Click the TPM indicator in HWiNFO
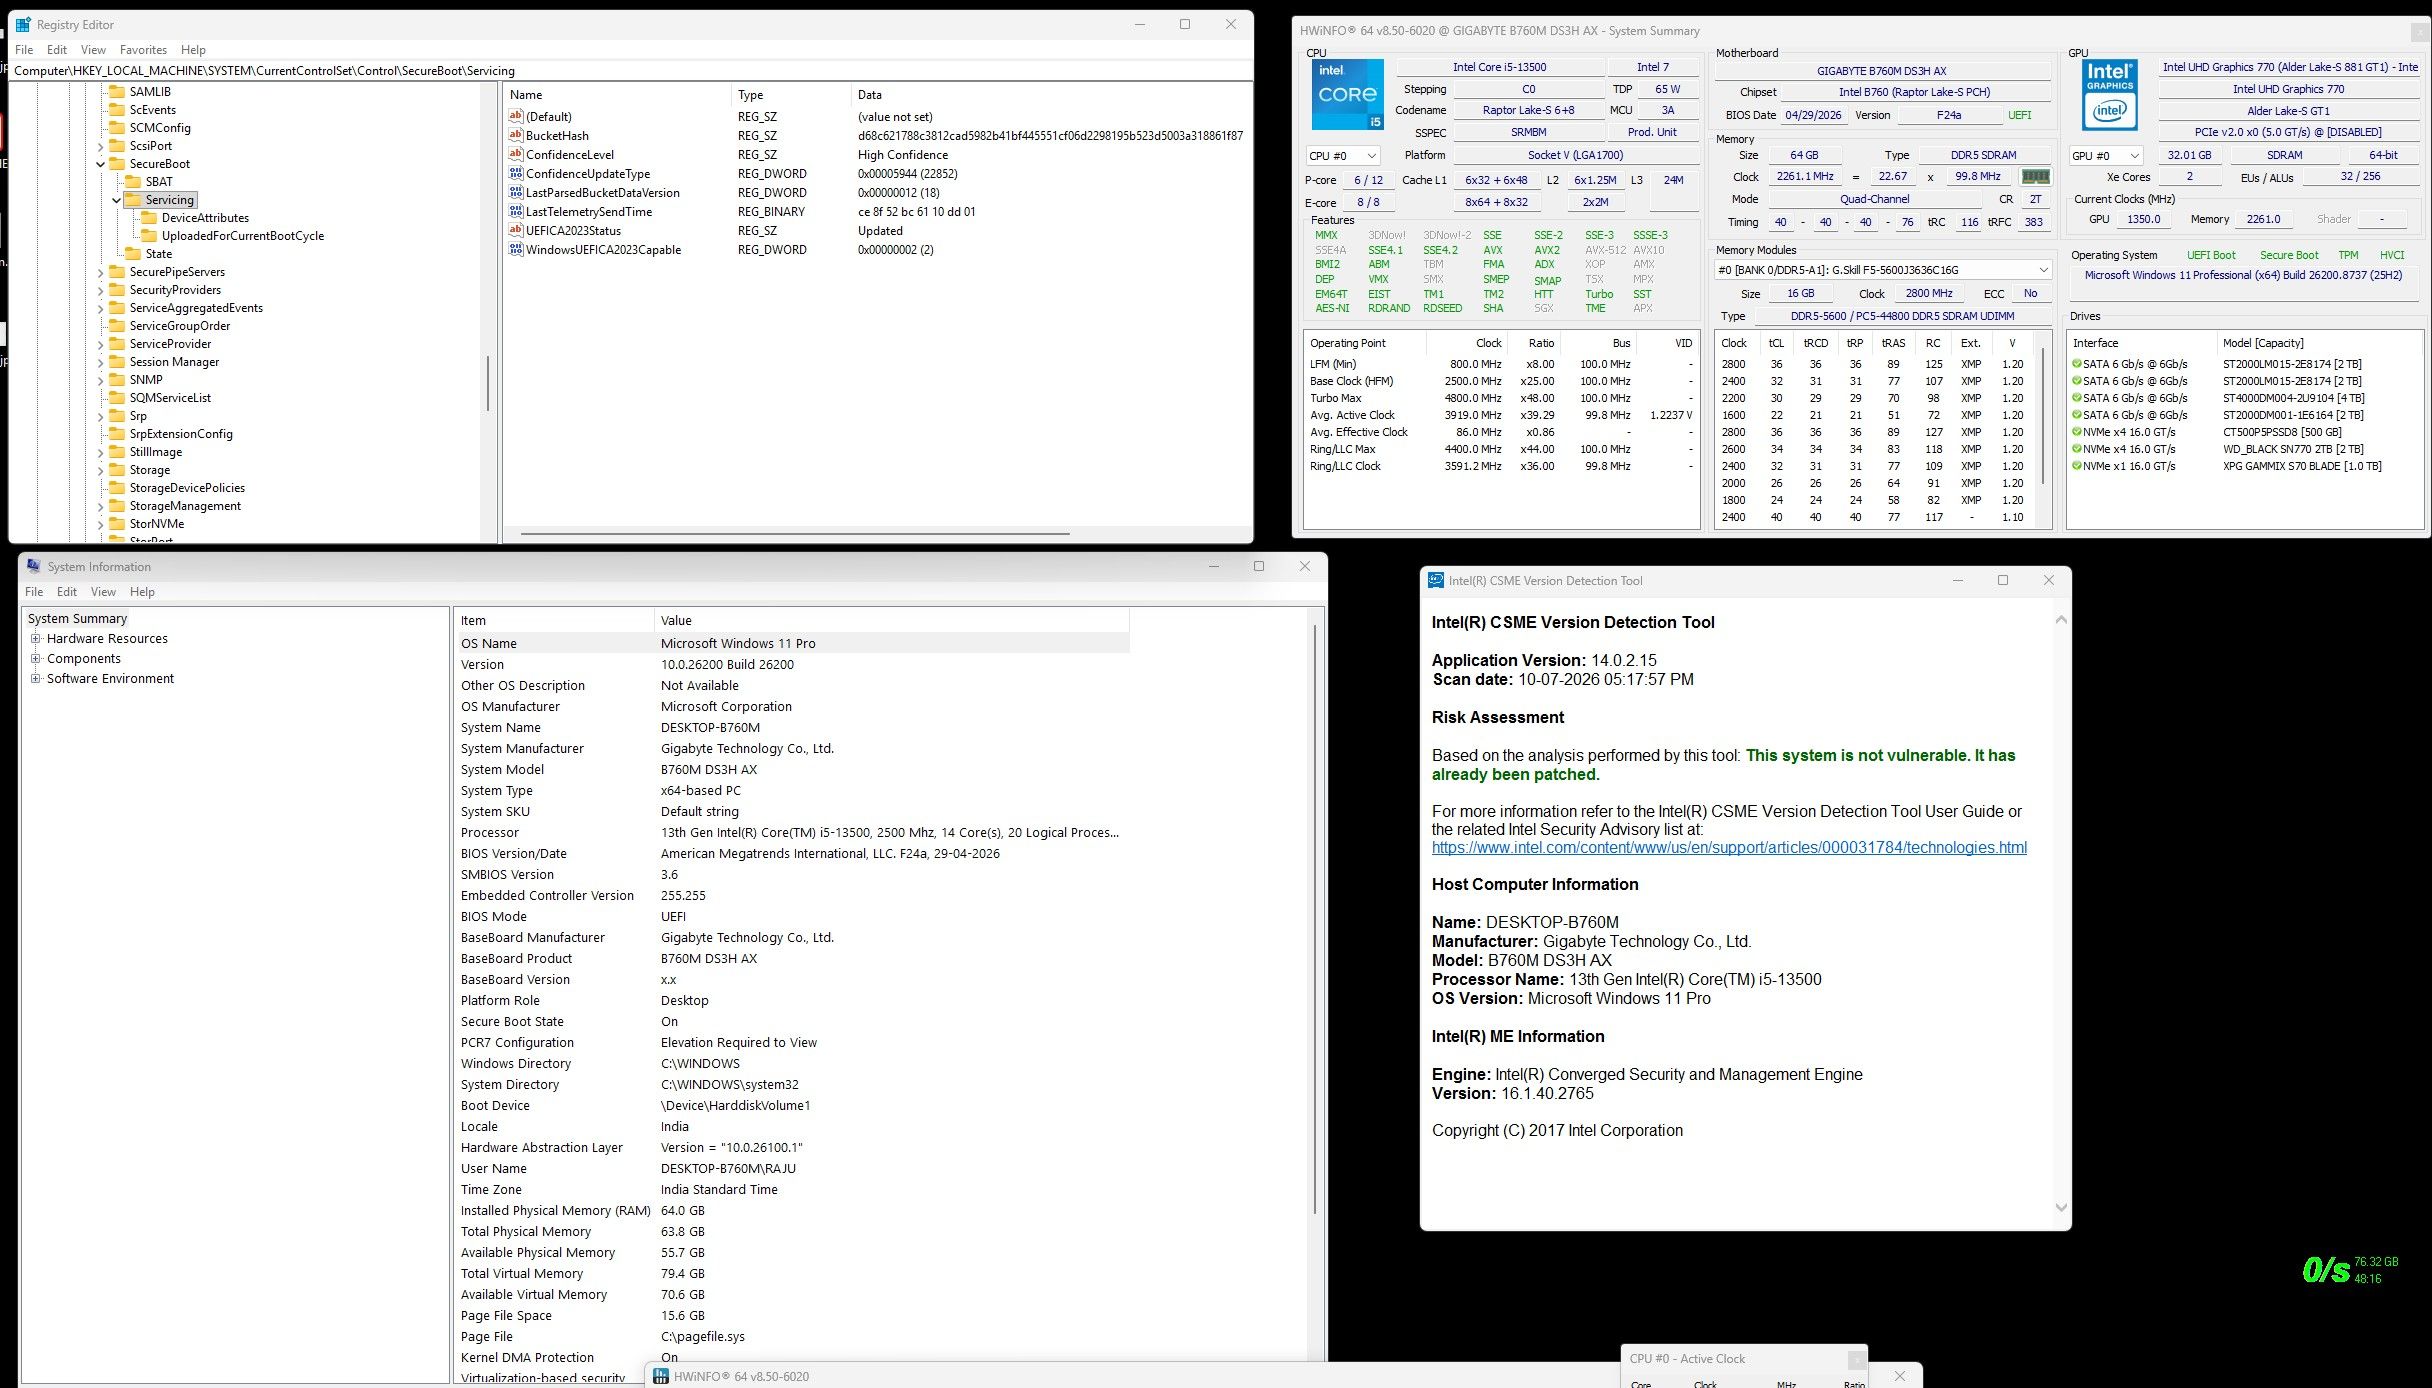This screenshot has width=2432, height=1388. pyautogui.click(x=2348, y=255)
